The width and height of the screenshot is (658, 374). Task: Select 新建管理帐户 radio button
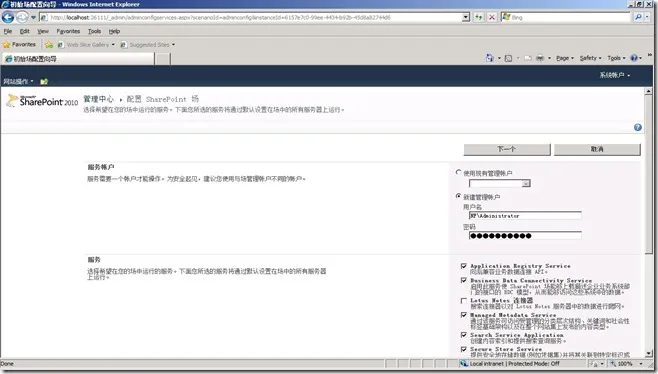pyautogui.click(x=458, y=196)
